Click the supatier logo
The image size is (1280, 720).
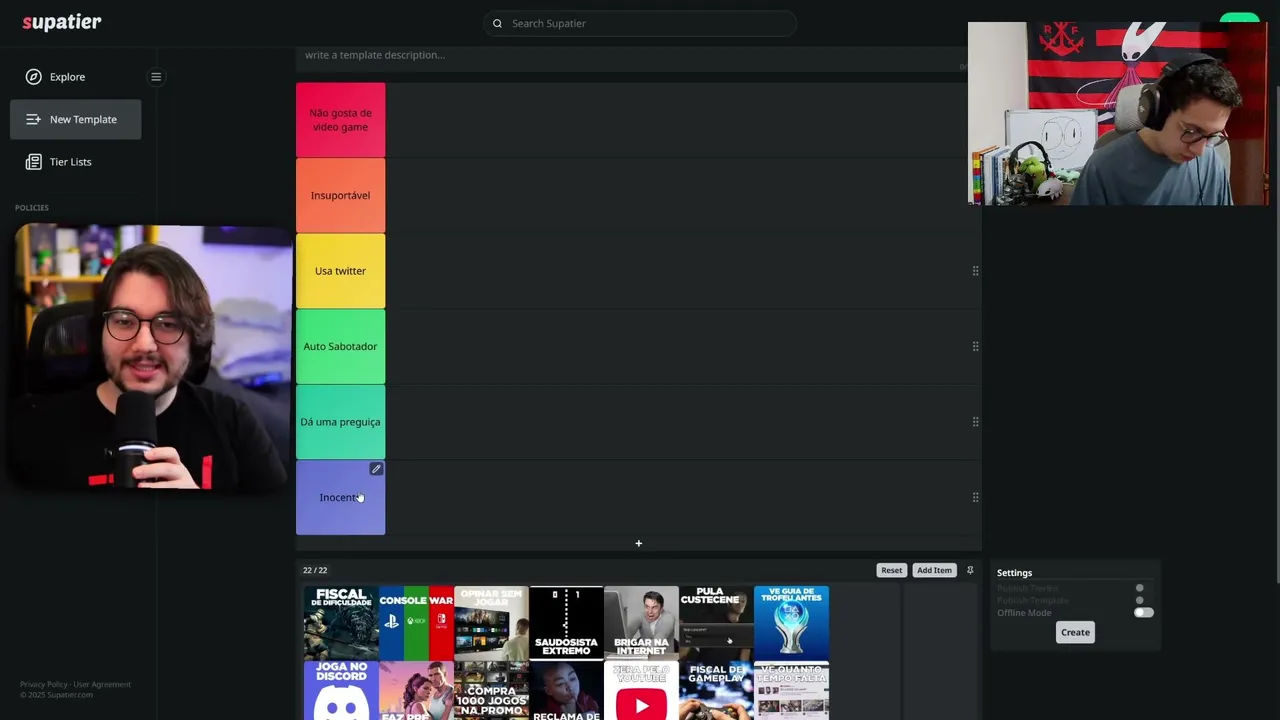click(62, 22)
